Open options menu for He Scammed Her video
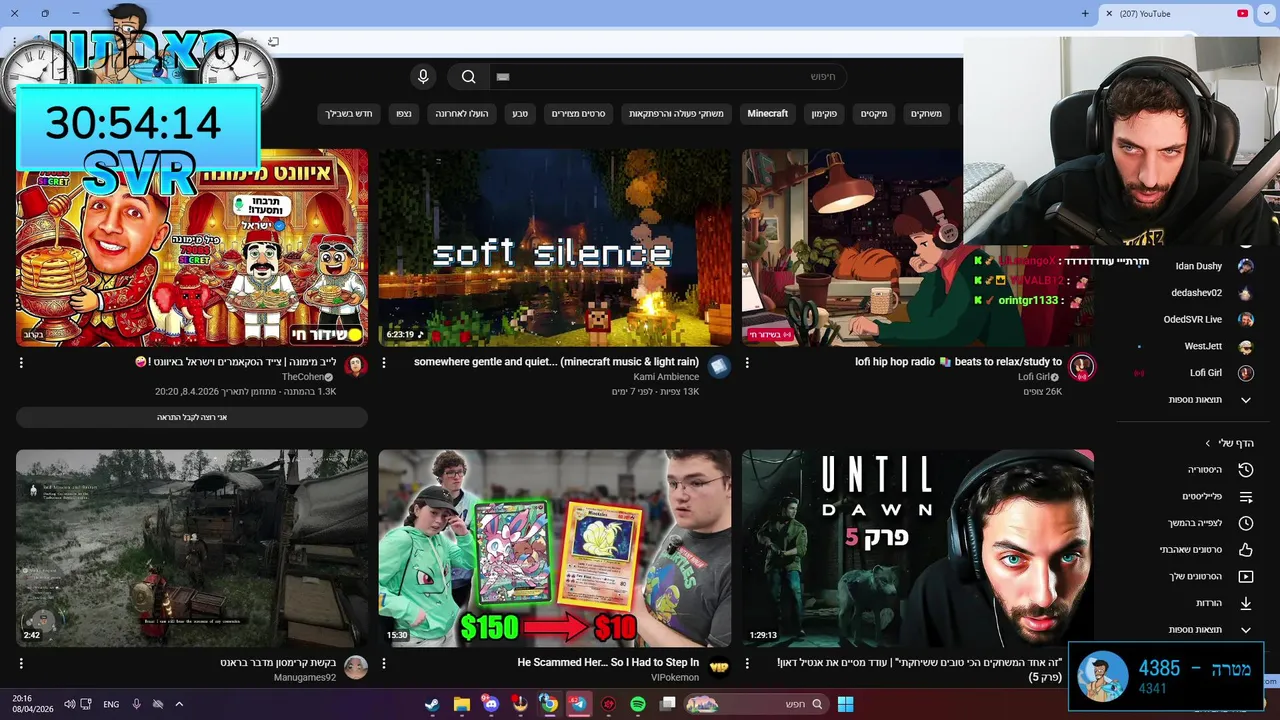 (x=384, y=663)
